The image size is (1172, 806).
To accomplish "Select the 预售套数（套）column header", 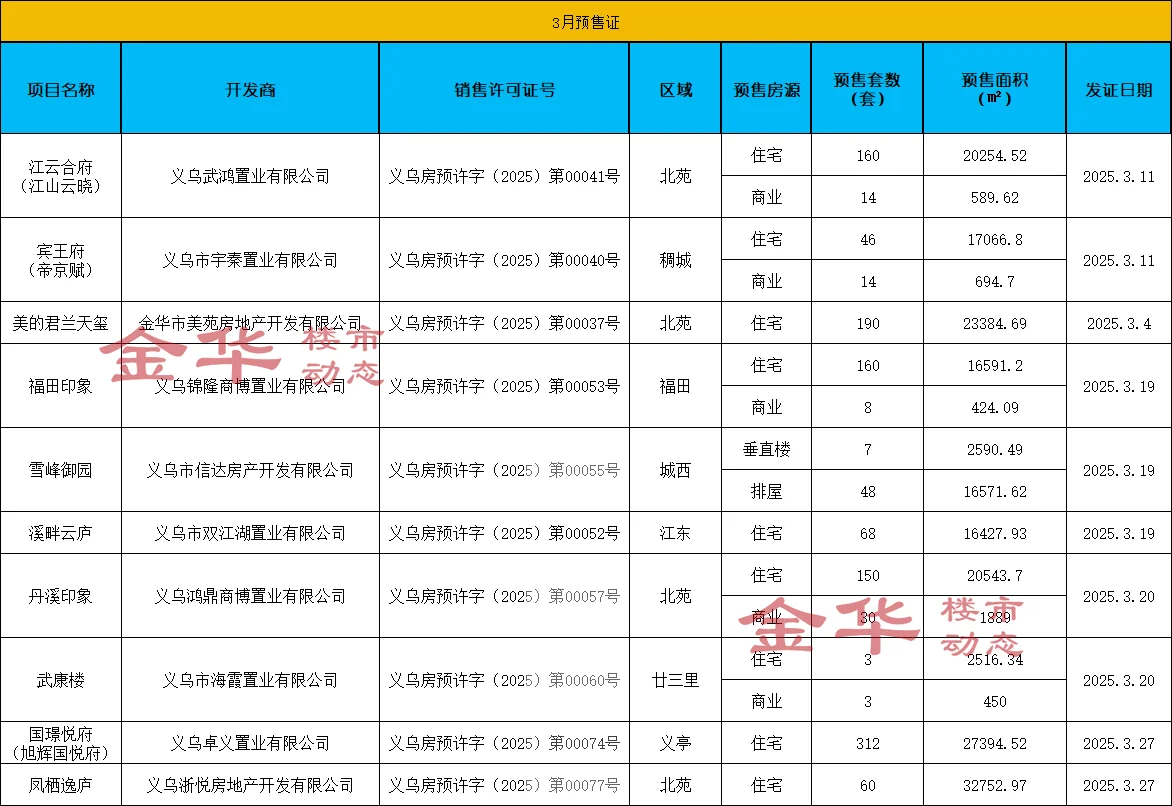I will [867, 89].
